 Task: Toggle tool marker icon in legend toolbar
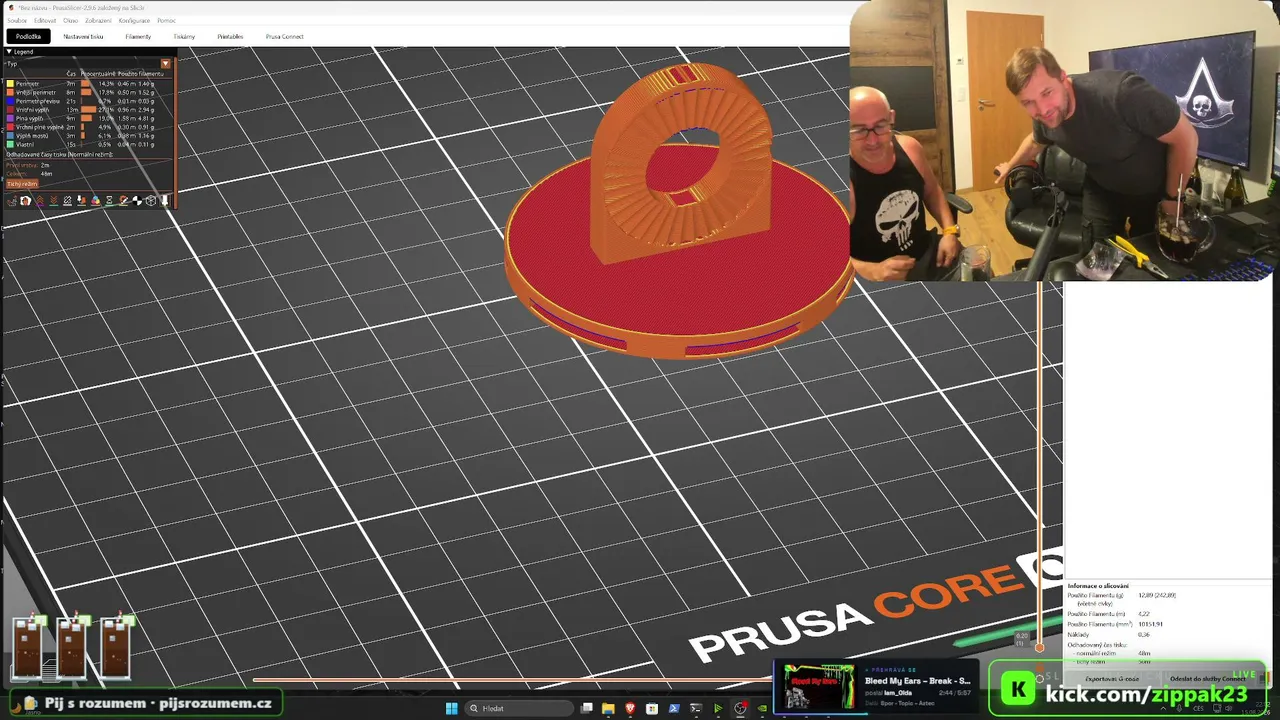164,201
